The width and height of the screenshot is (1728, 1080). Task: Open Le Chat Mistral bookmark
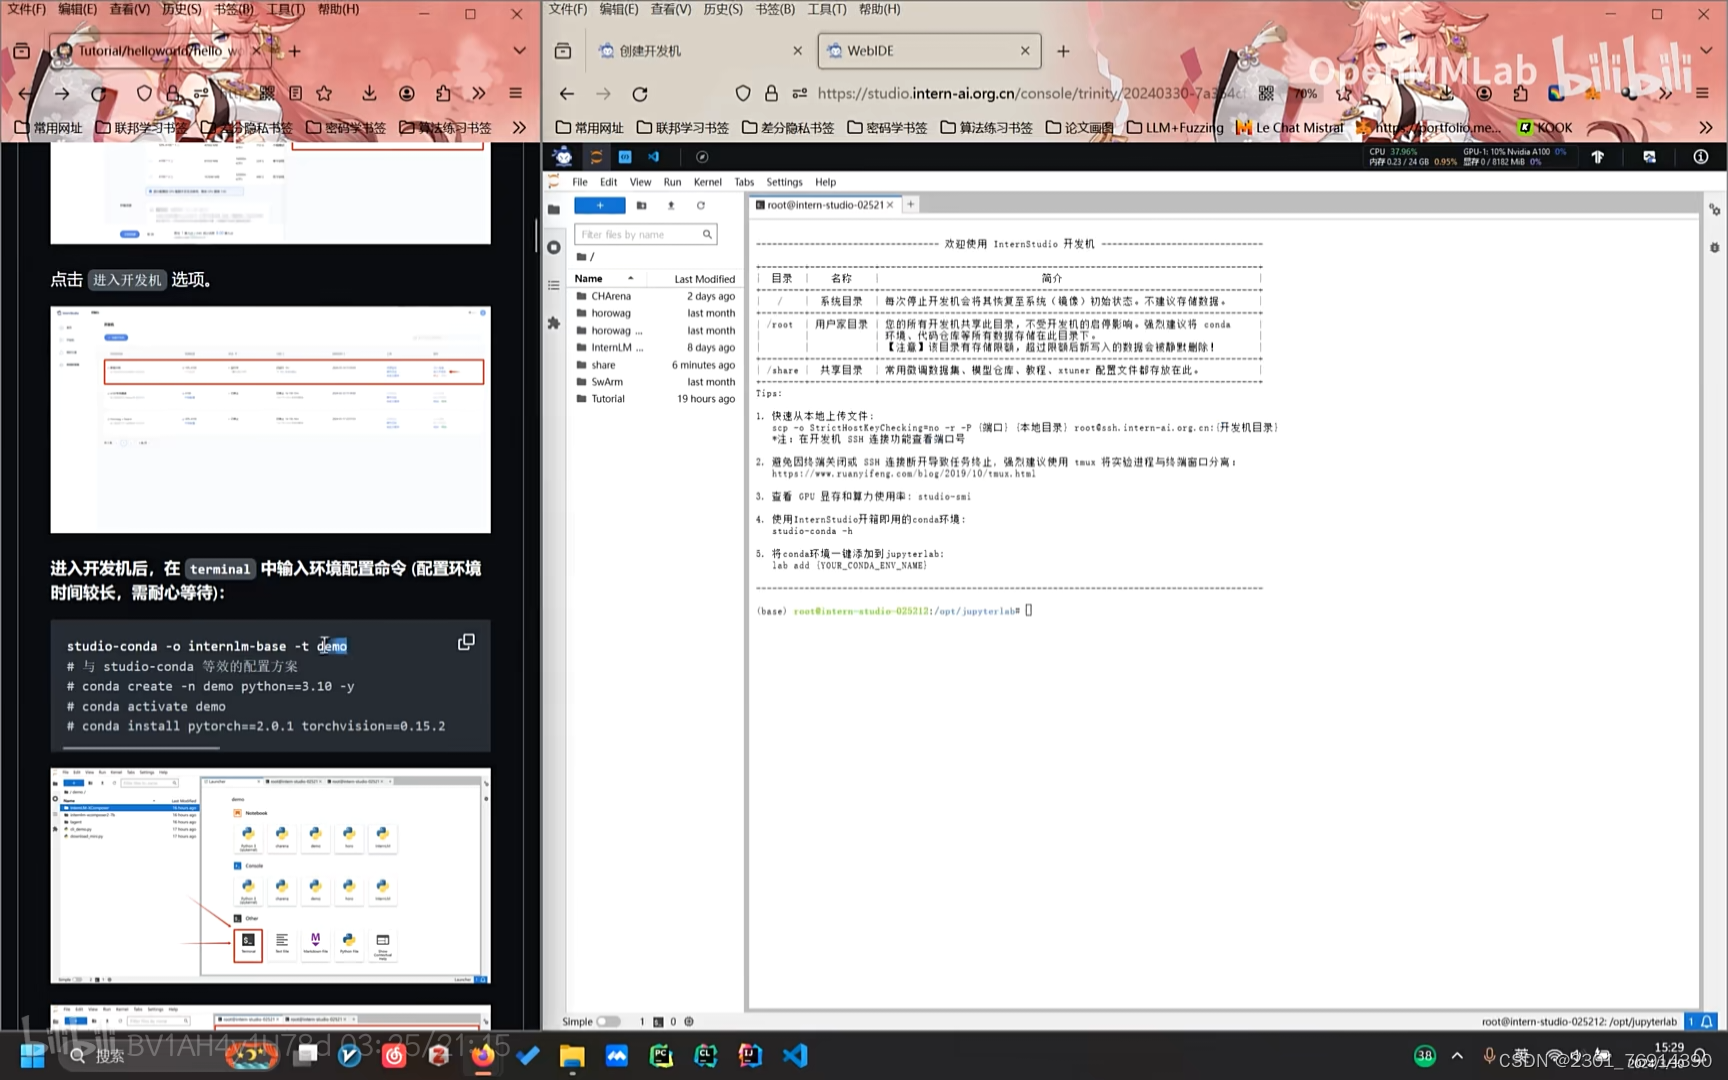1290,127
